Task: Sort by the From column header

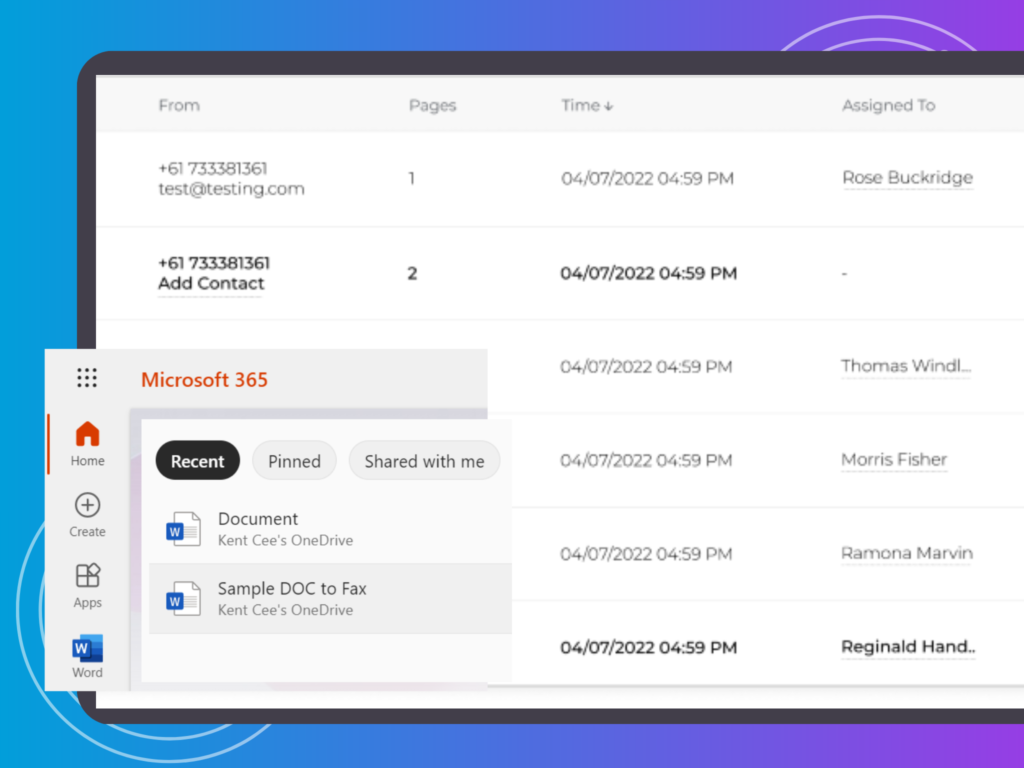Action: [x=179, y=105]
